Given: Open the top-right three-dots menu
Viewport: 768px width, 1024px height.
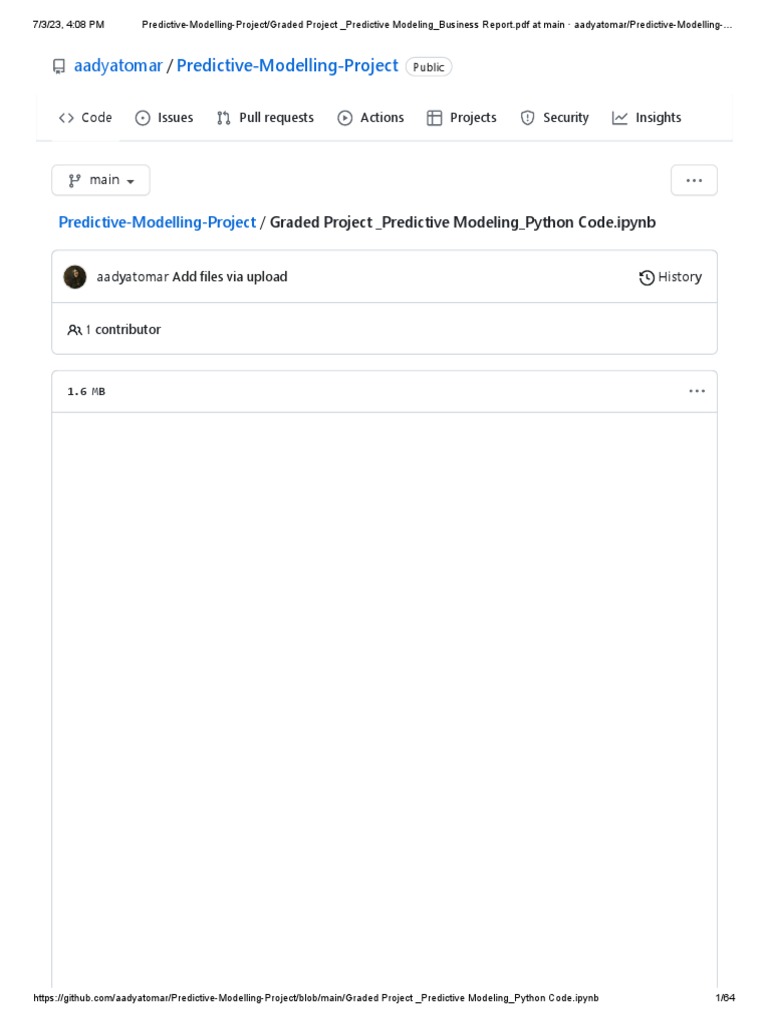Looking at the screenshot, I should 694,180.
